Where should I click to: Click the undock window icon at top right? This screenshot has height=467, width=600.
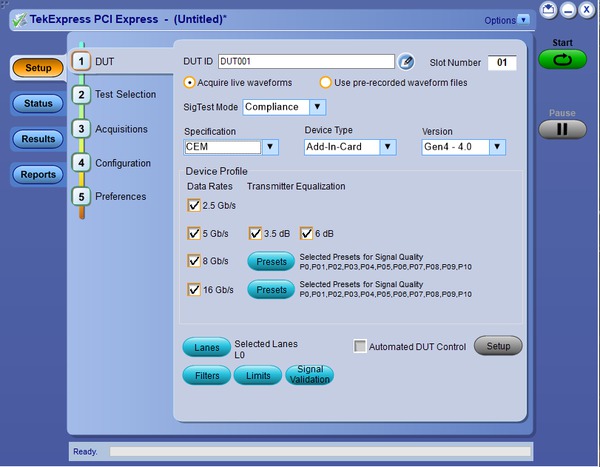point(549,10)
